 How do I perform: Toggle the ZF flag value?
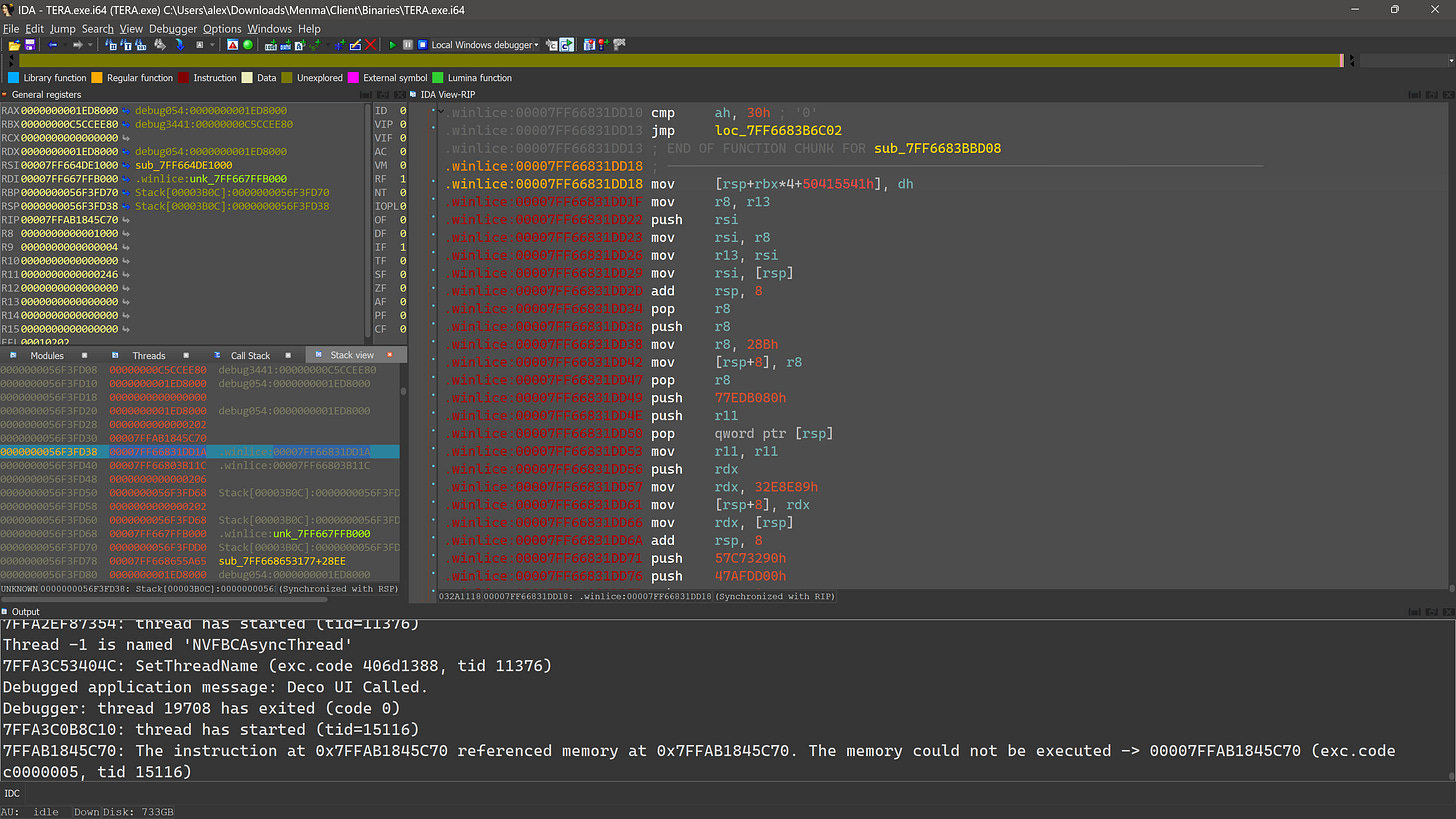[403, 288]
